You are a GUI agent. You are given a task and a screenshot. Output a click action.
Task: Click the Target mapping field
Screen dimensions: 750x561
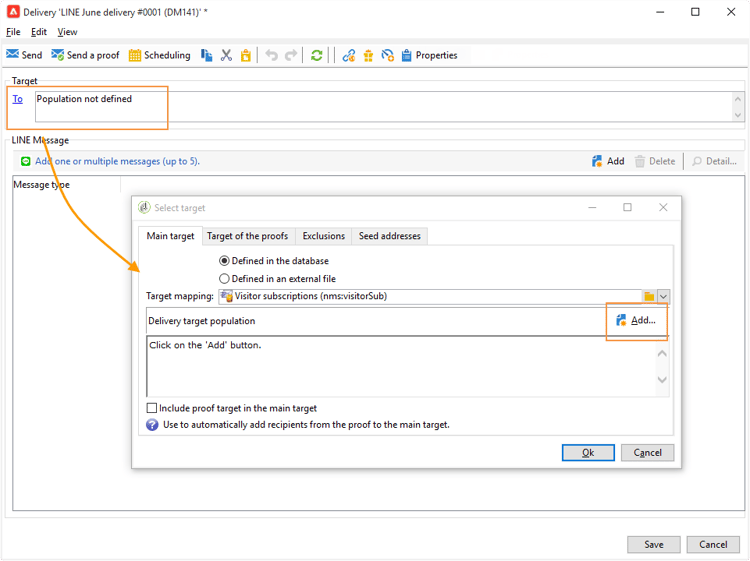[430, 296]
